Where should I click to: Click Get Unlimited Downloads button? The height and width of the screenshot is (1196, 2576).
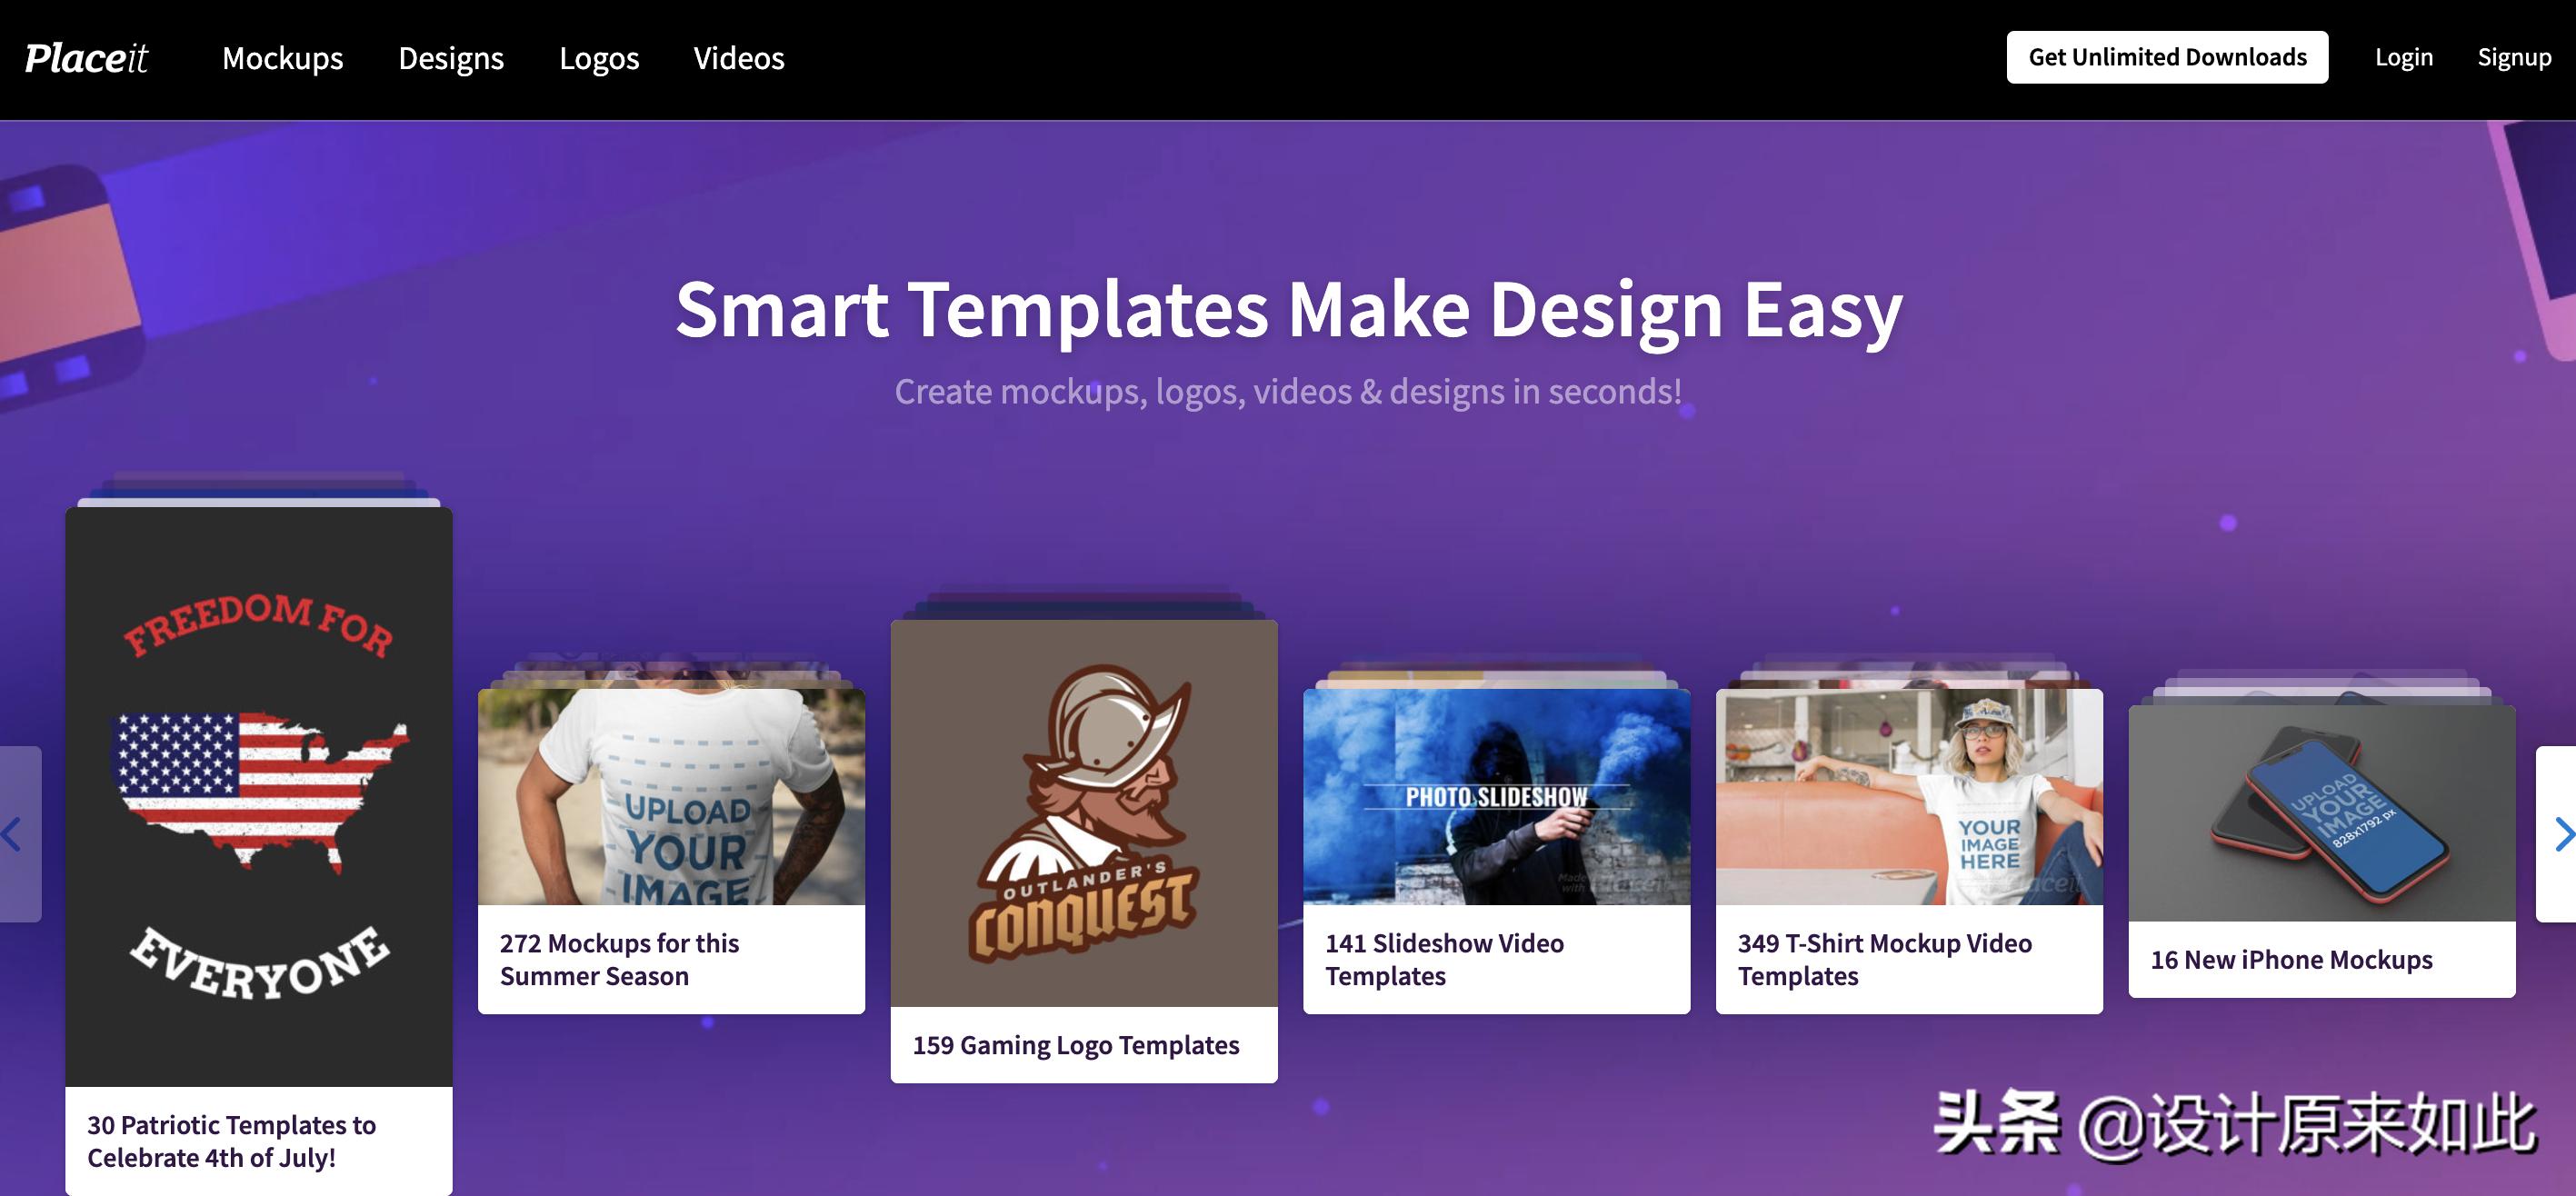2166,58
